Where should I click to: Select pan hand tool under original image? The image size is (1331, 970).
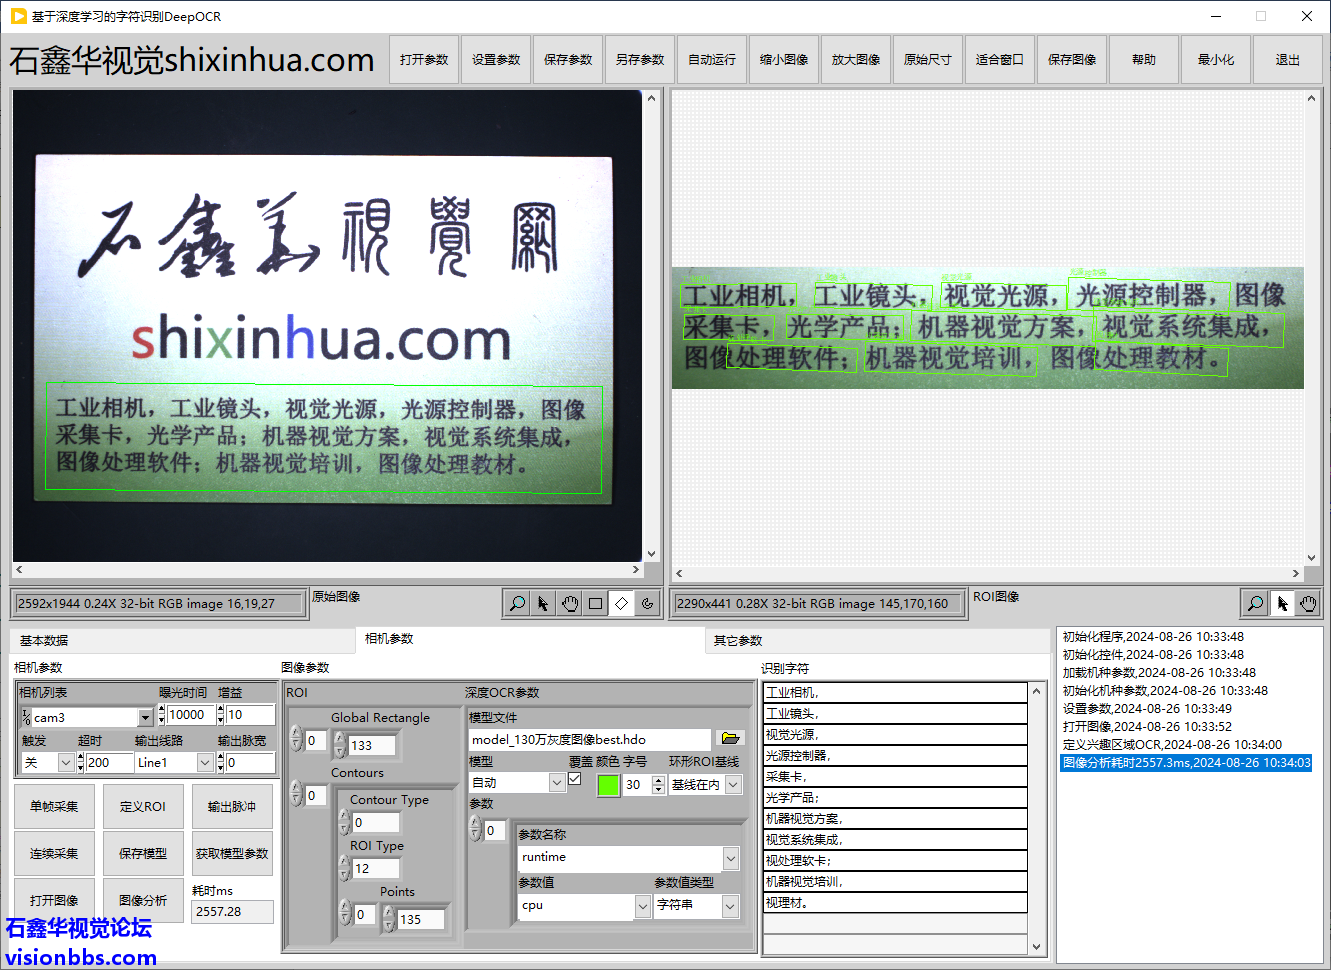(569, 603)
